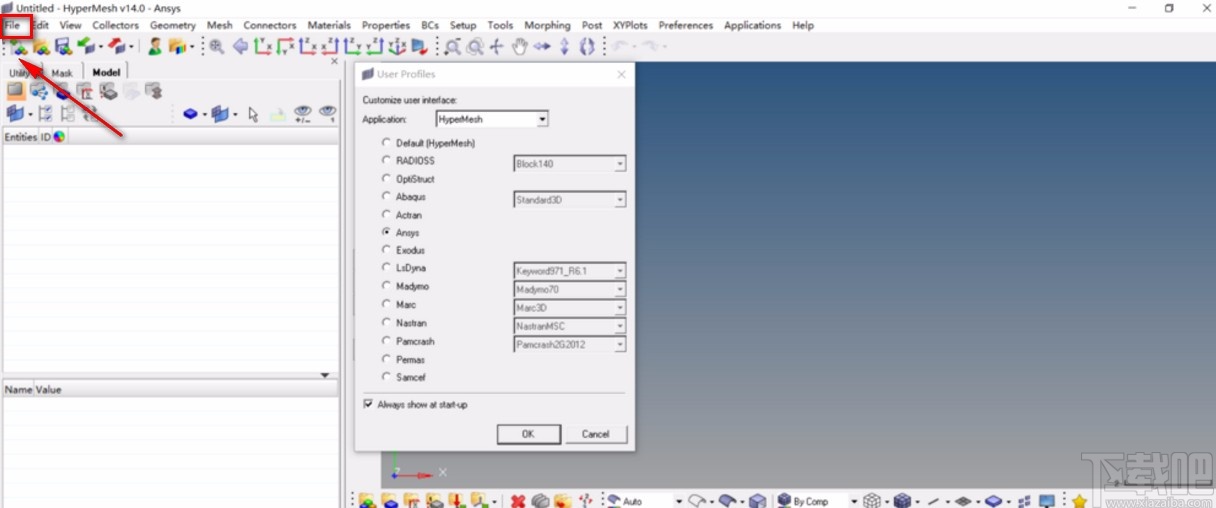Click the Save Model toolbar icon
The width and height of the screenshot is (1216, 508).
(63, 46)
